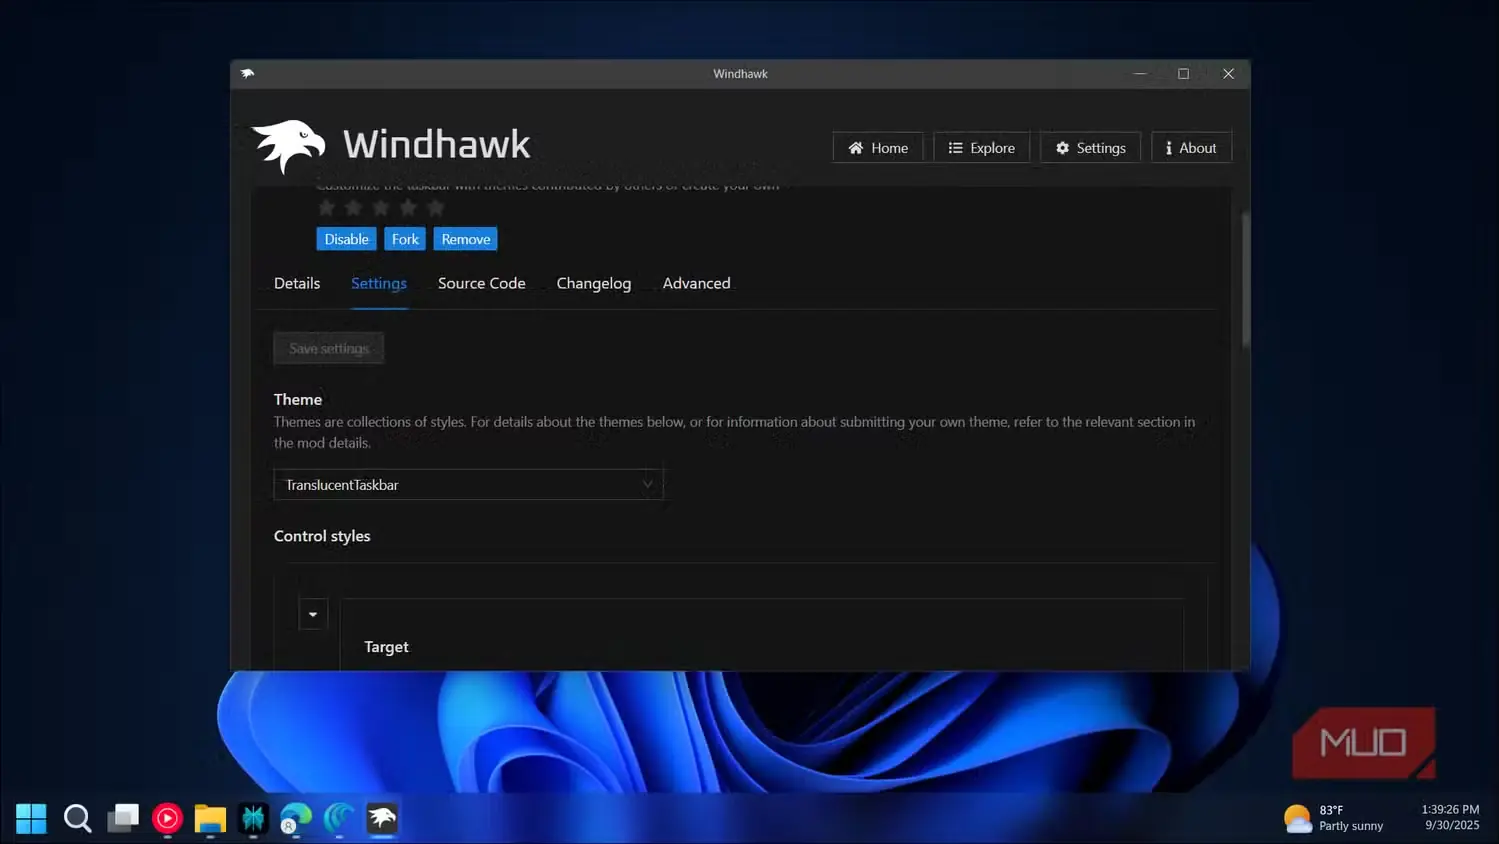Fork this mod

[405, 239]
